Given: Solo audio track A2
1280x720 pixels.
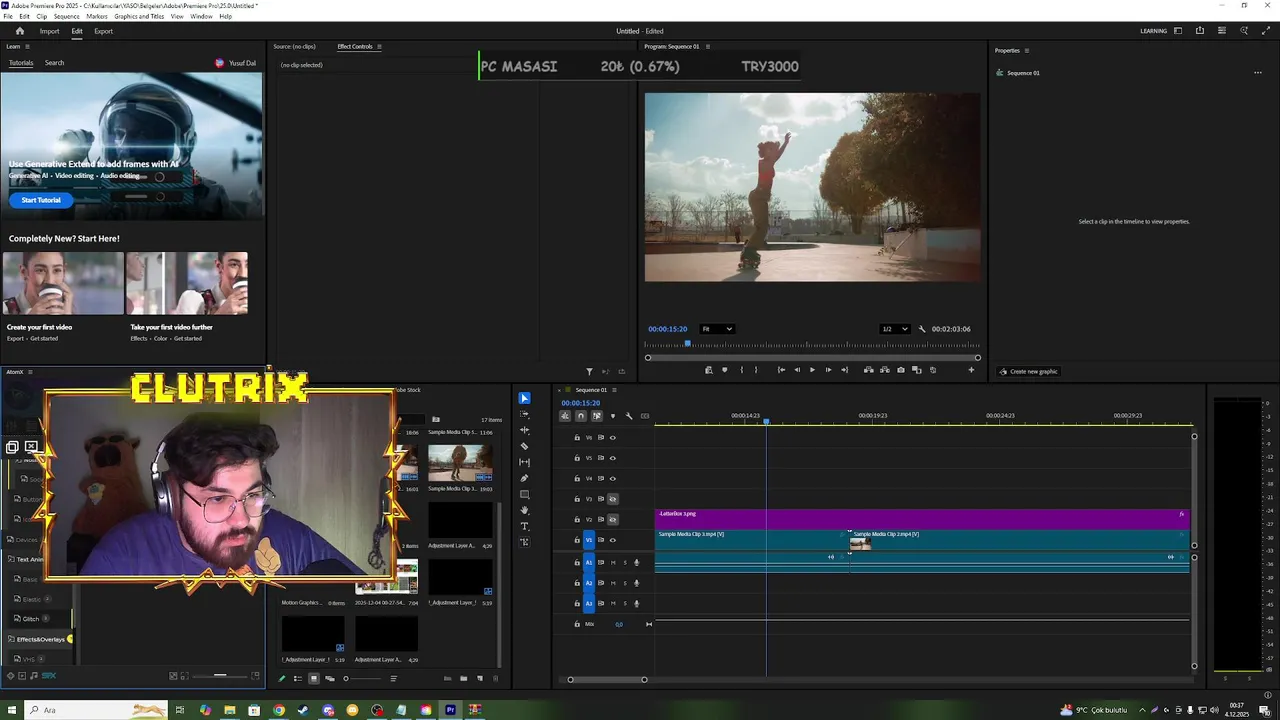Looking at the screenshot, I should [625, 583].
